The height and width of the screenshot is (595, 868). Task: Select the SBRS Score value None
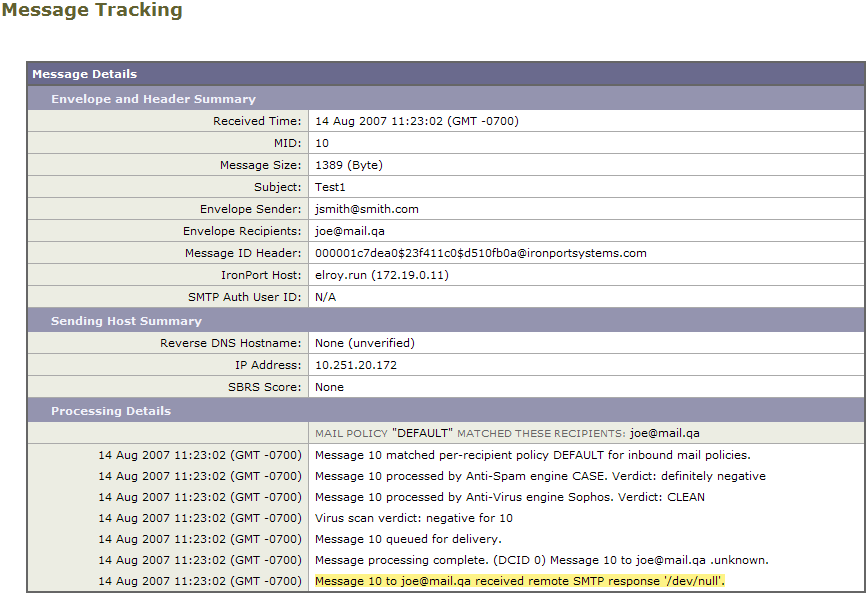point(329,387)
